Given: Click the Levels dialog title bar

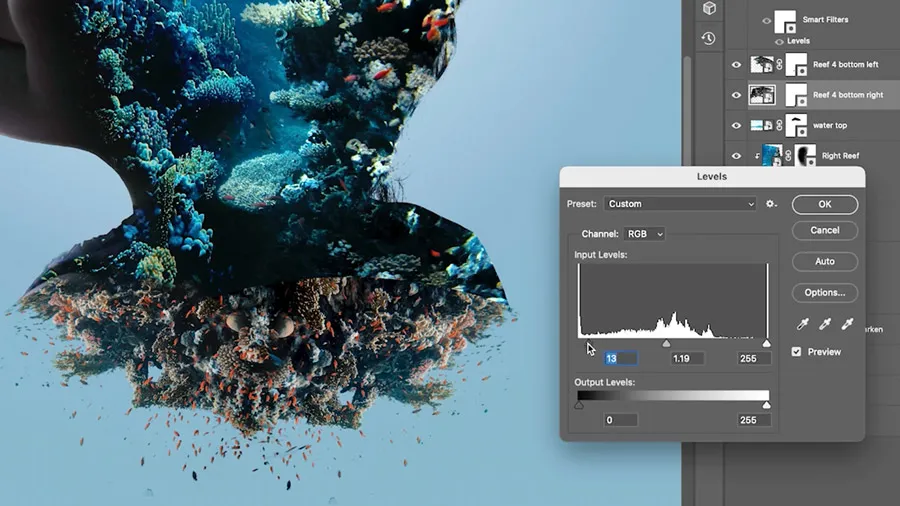Looking at the screenshot, I should click(712, 177).
